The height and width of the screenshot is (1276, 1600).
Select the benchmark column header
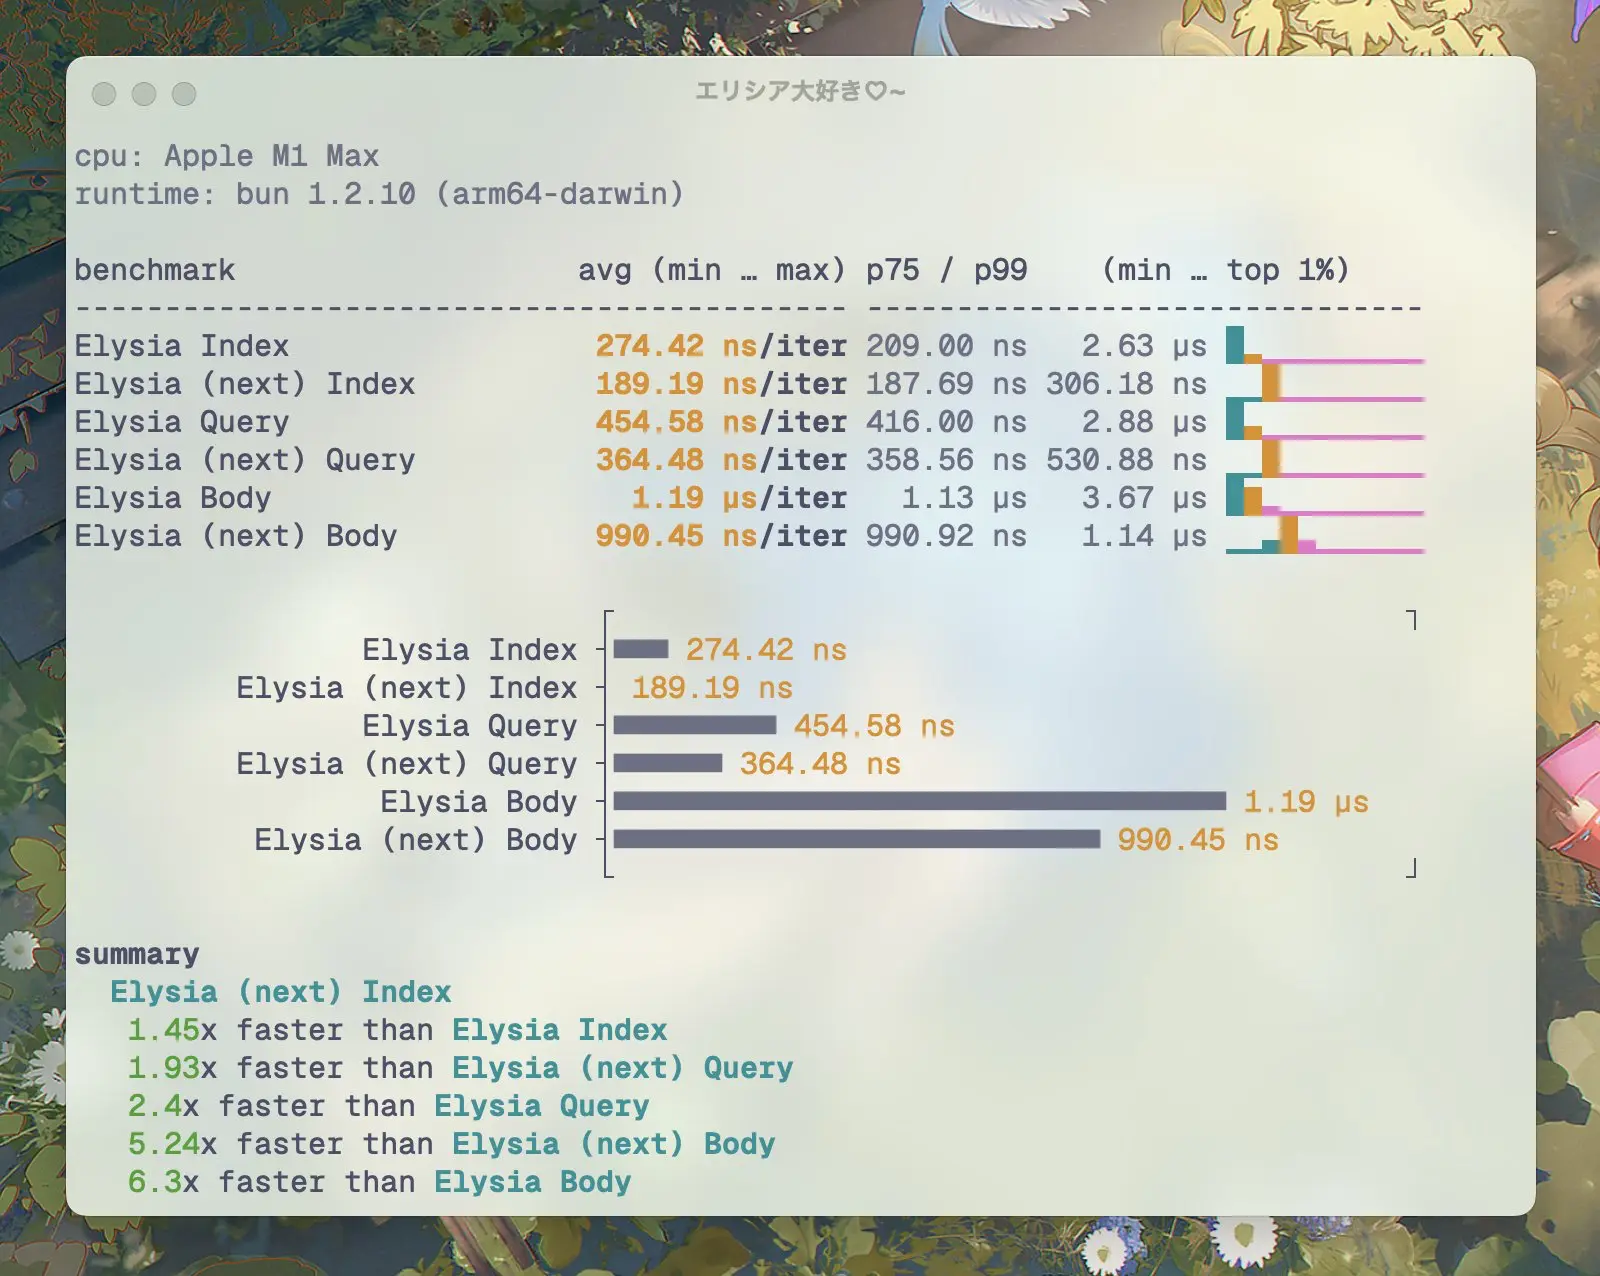155,269
